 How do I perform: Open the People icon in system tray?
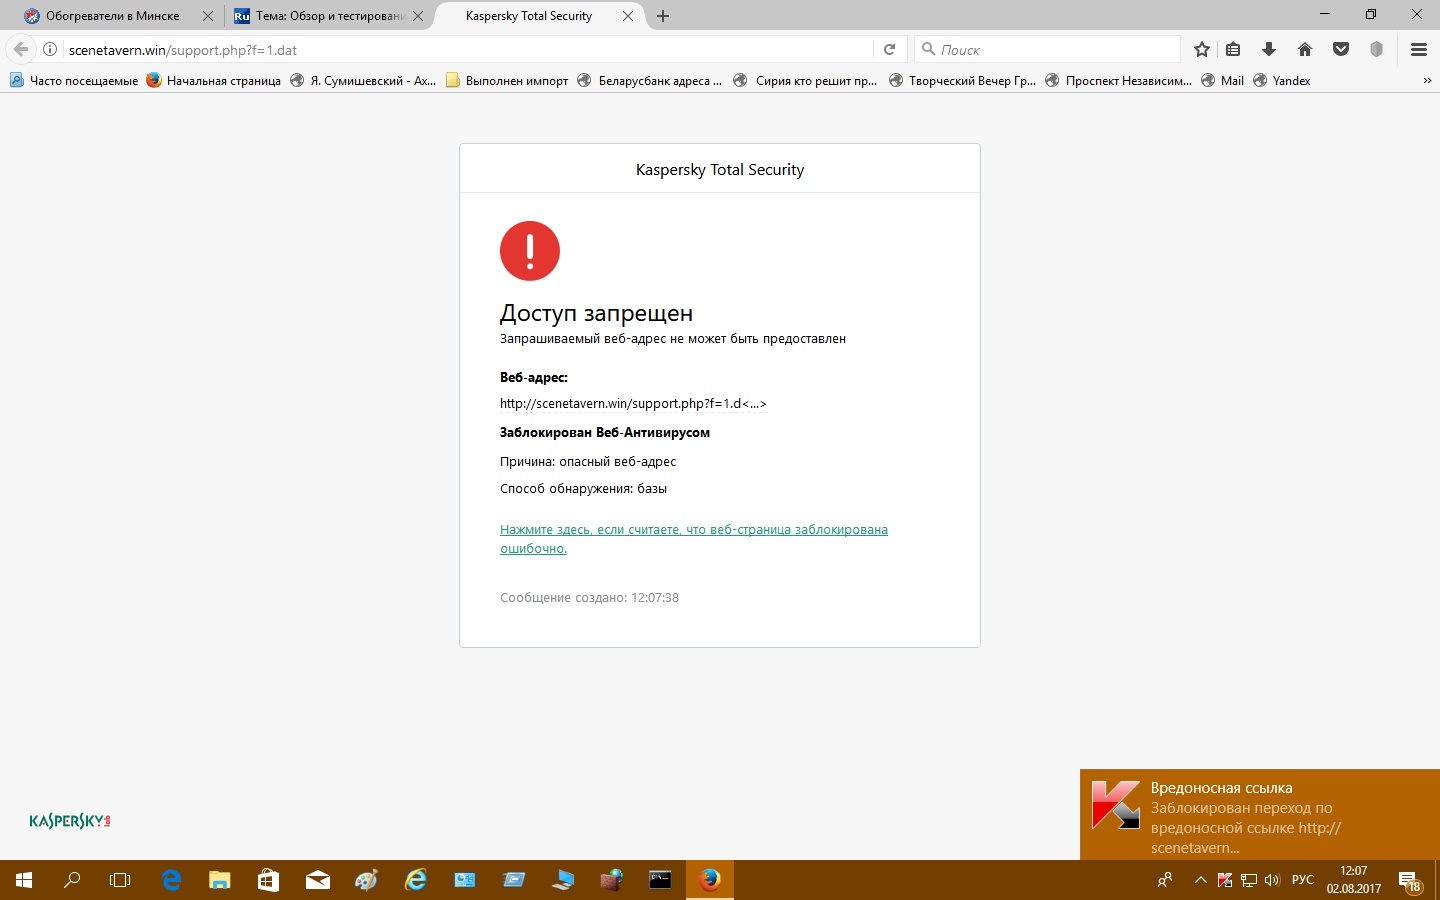[1165, 880]
